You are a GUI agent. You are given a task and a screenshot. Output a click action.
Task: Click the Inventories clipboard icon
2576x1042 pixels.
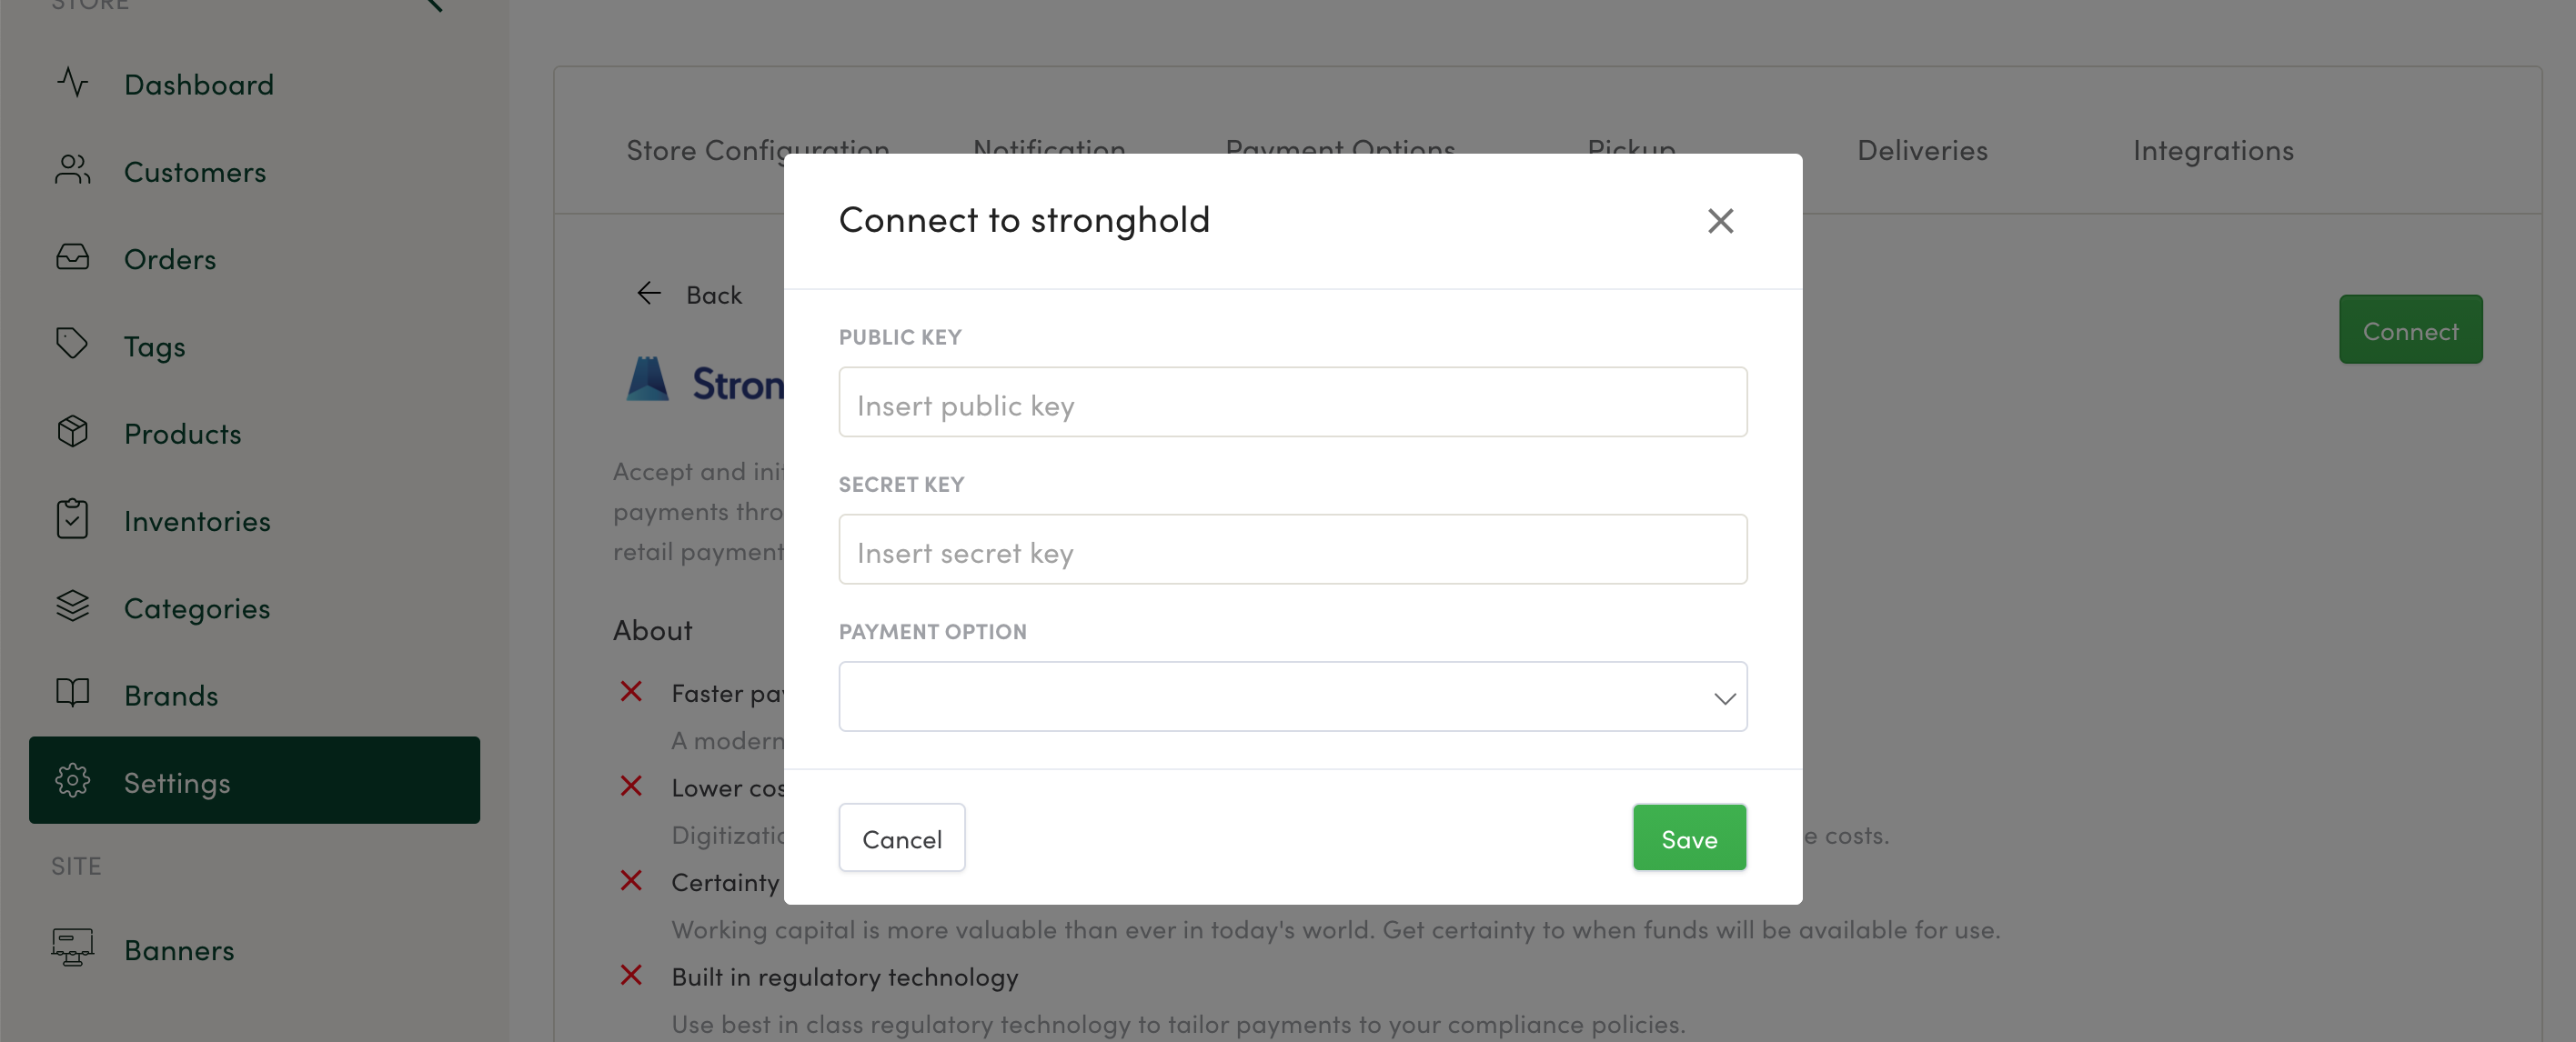click(72, 519)
